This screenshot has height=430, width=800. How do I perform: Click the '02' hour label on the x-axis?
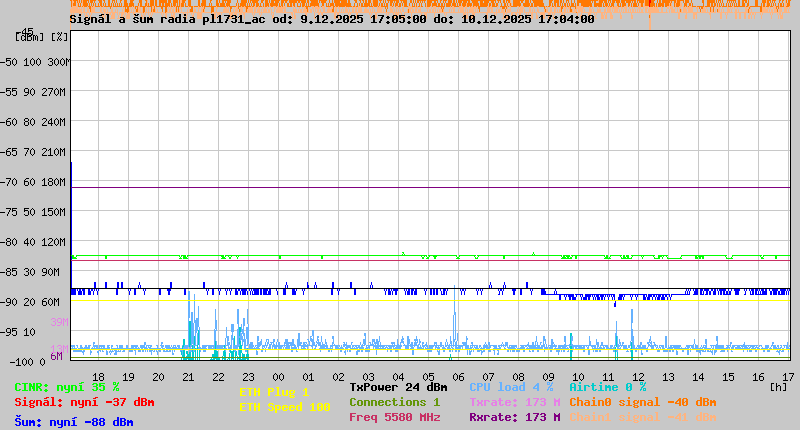pos(338,377)
